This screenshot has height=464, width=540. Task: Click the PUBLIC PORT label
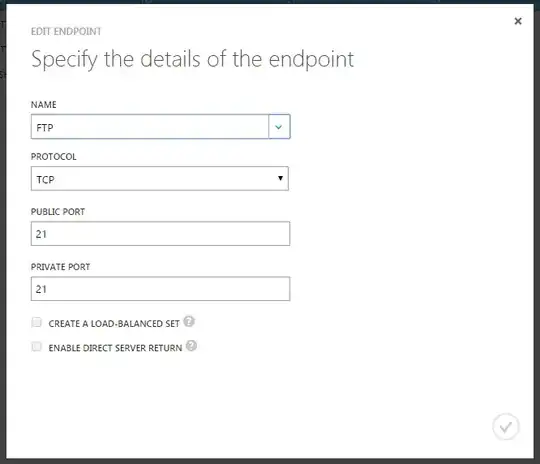pos(58,212)
